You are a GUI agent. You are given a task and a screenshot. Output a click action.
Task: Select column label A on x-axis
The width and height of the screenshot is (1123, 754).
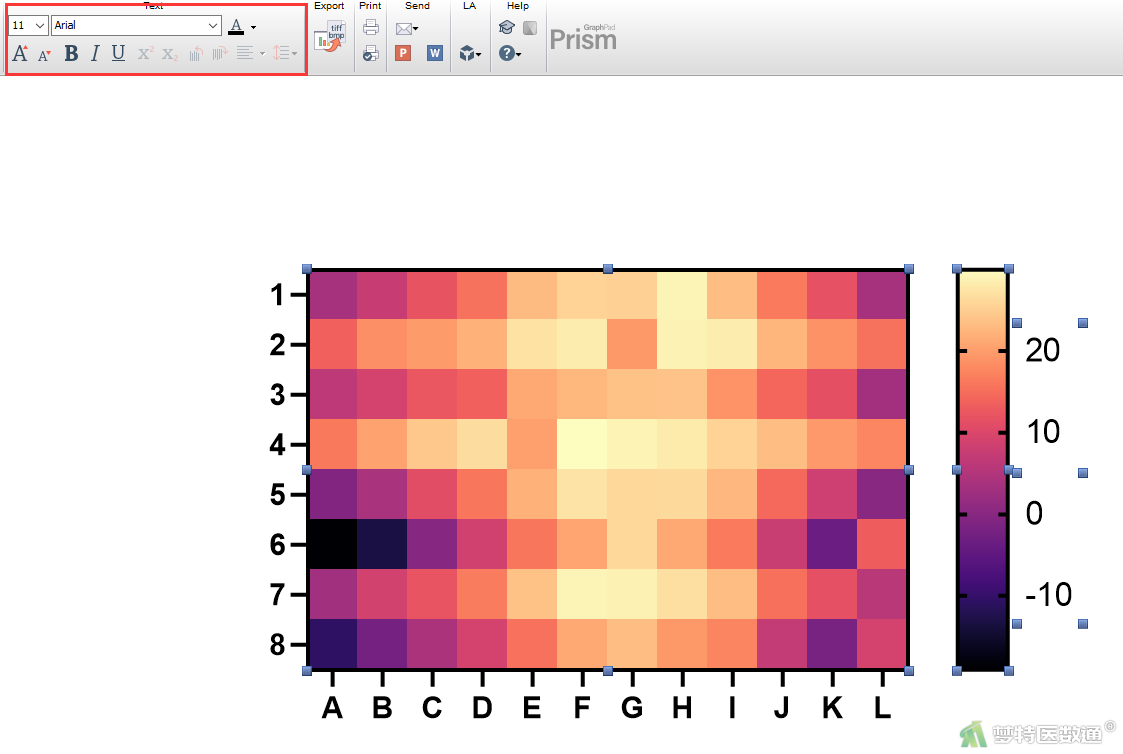[x=332, y=707]
